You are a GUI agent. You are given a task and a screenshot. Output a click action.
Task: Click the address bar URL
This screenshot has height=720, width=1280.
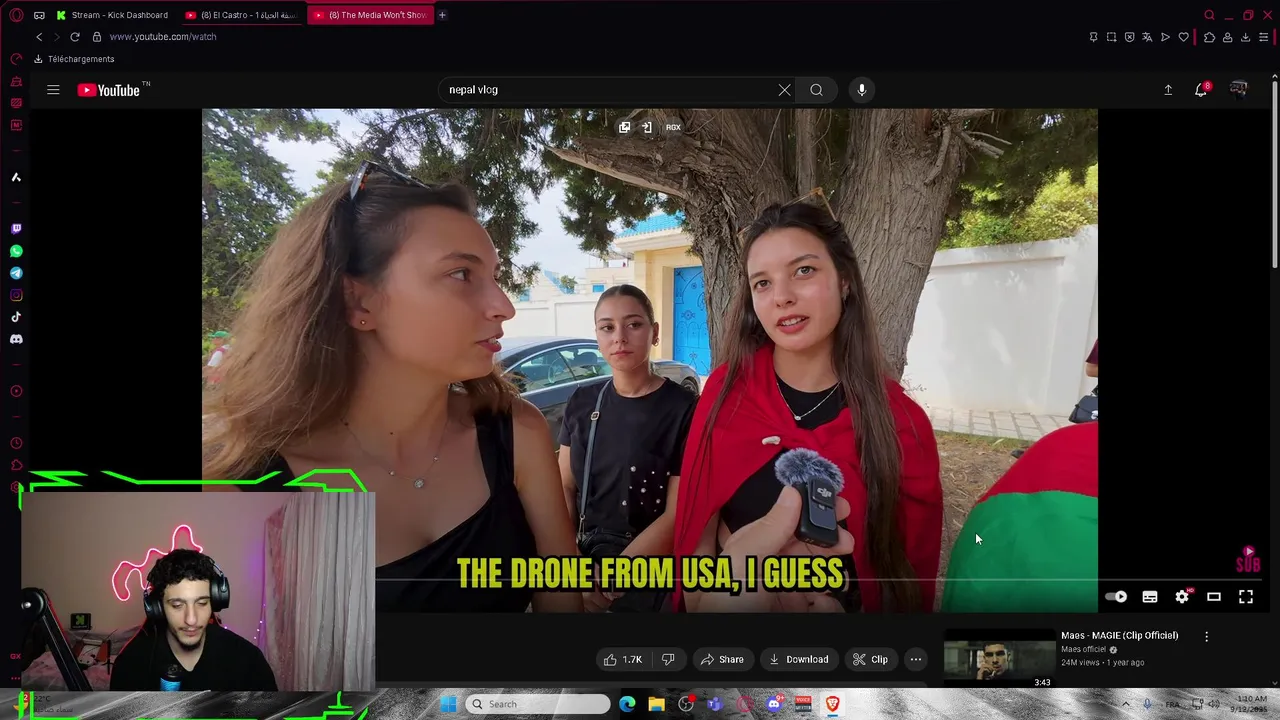(163, 37)
